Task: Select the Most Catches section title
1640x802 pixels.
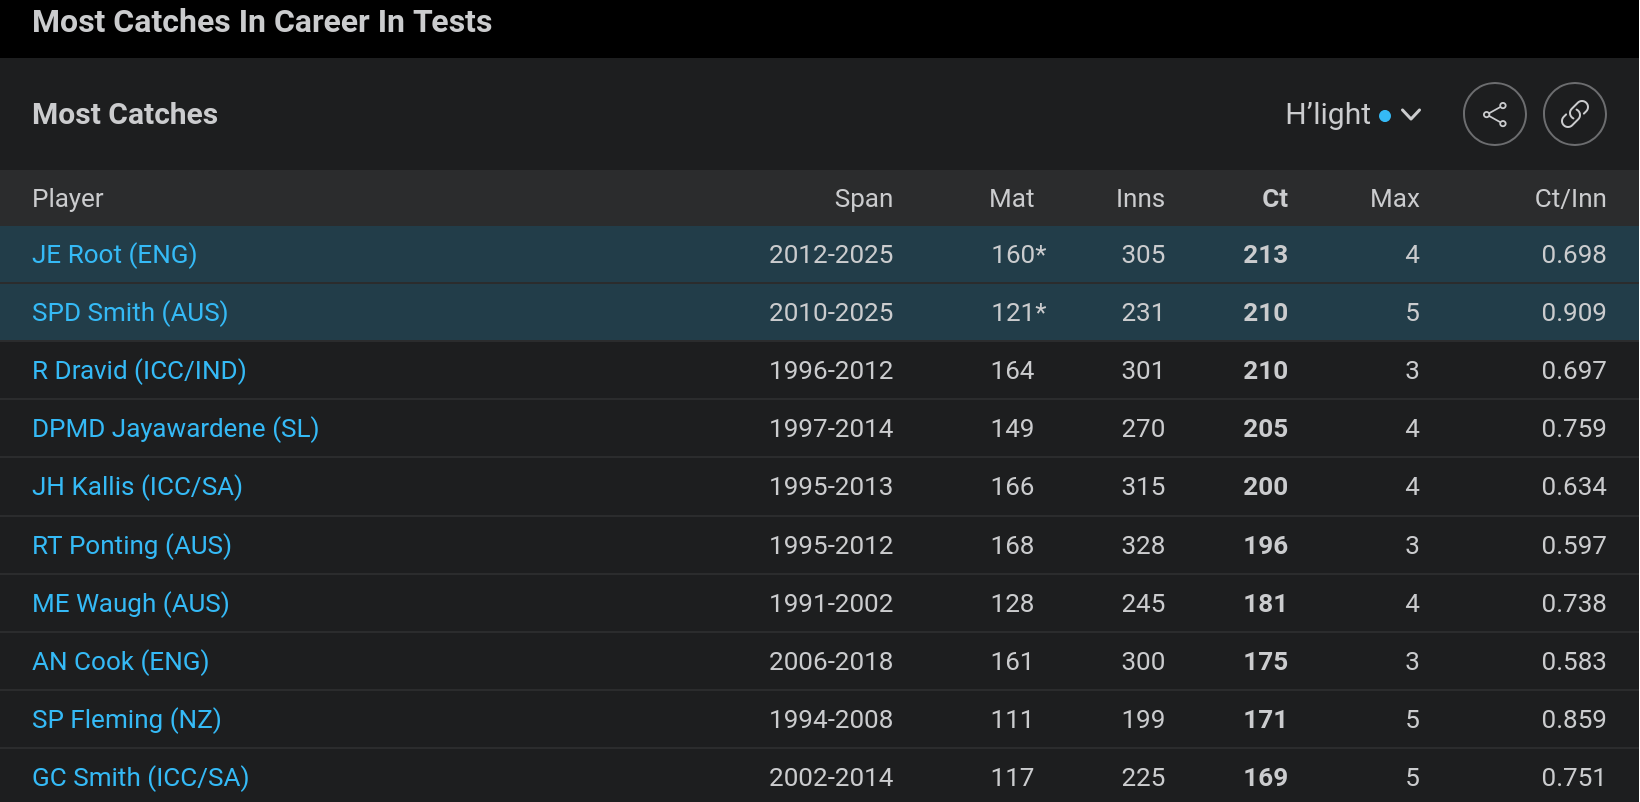Action: click(x=125, y=114)
